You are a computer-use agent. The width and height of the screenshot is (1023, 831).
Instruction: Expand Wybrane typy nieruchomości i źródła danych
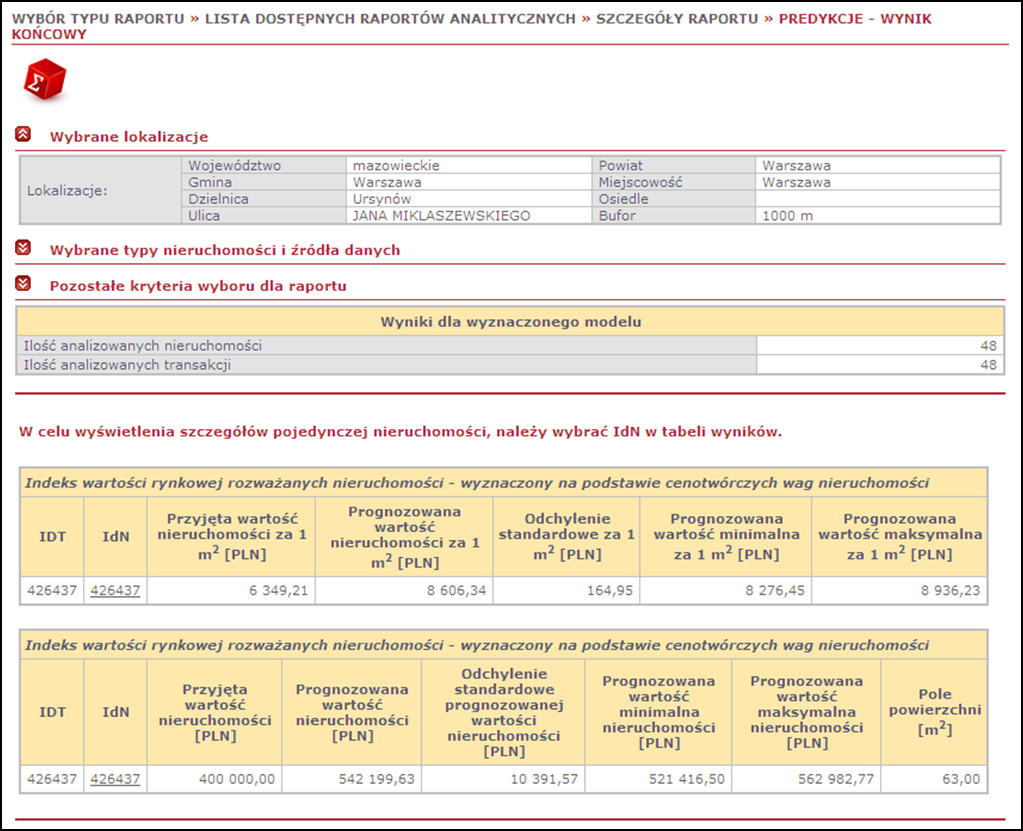click(x=23, y=248)
